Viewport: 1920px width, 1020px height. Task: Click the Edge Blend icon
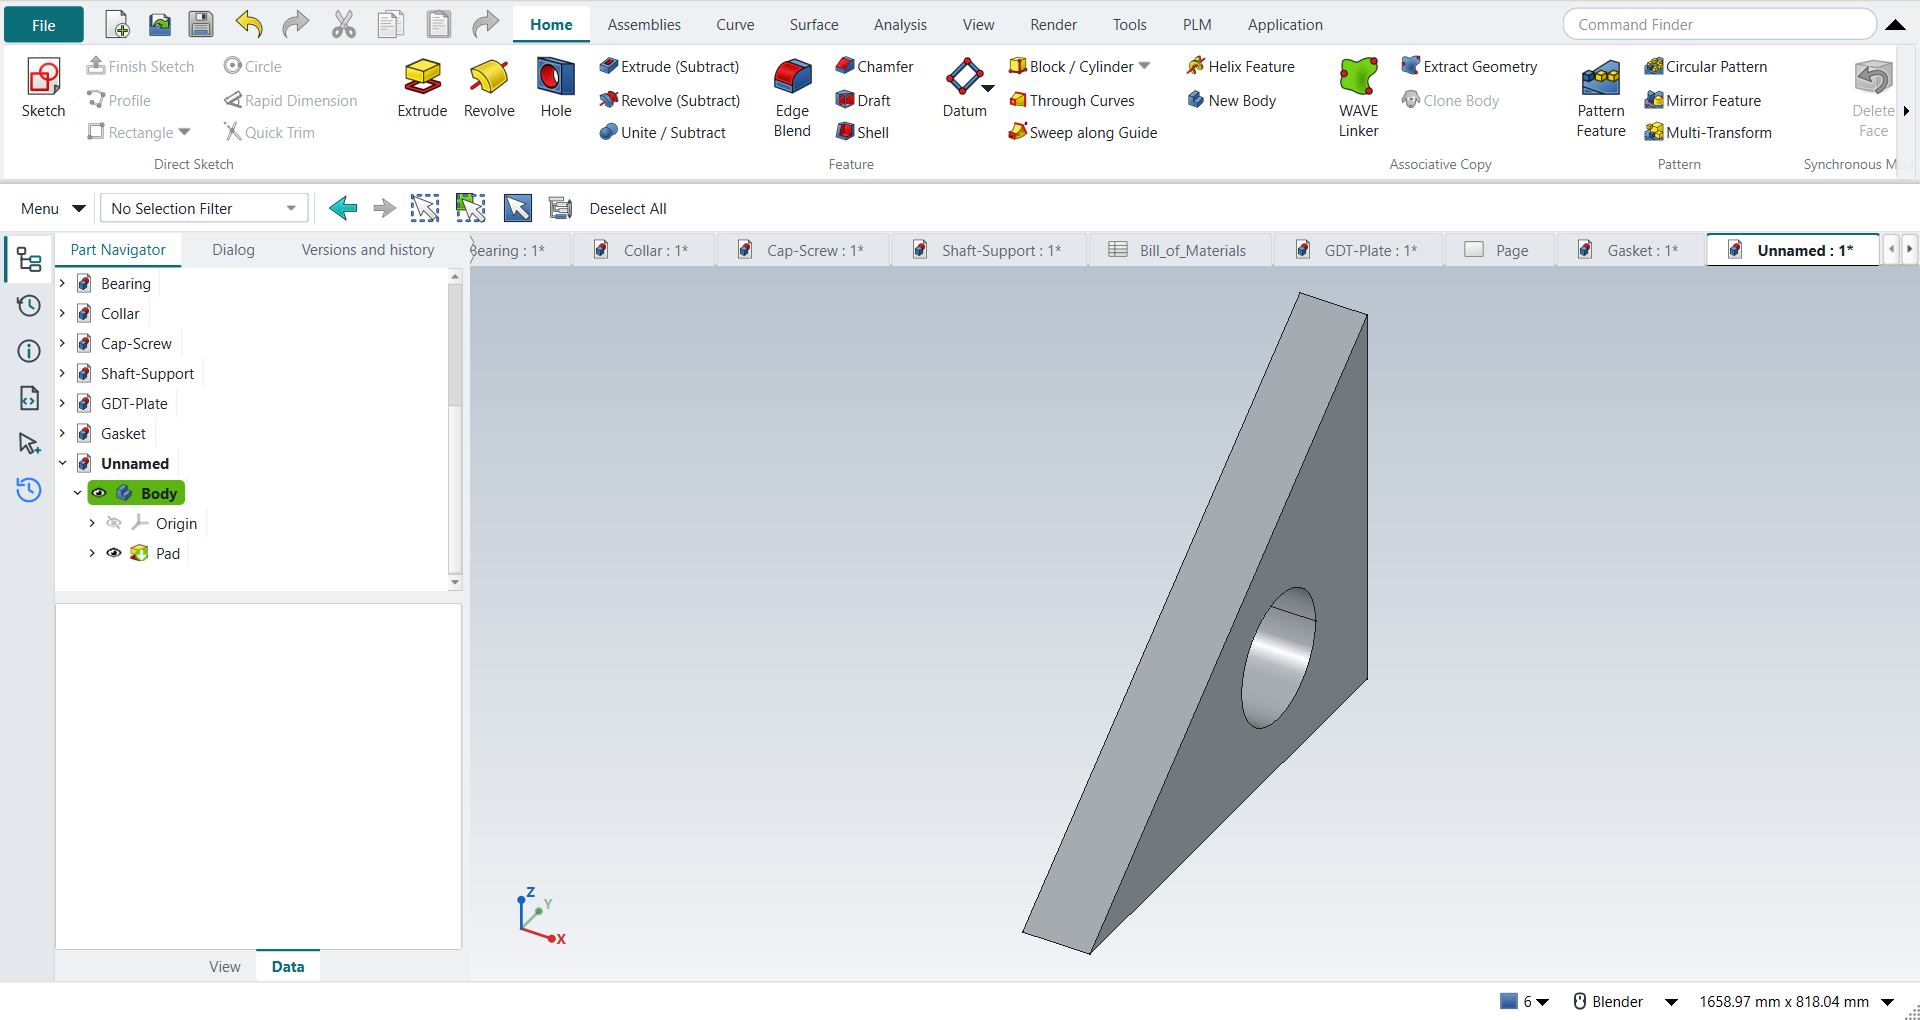pyautogui.click(x=792, y=98)
